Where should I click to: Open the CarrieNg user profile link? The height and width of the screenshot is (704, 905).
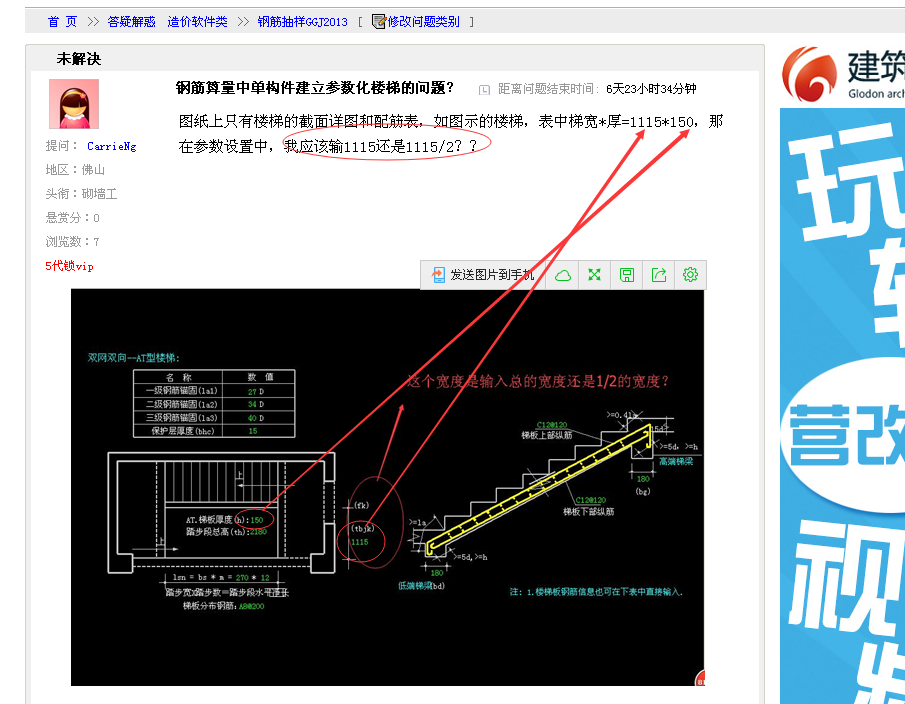(x=111, y=146)
